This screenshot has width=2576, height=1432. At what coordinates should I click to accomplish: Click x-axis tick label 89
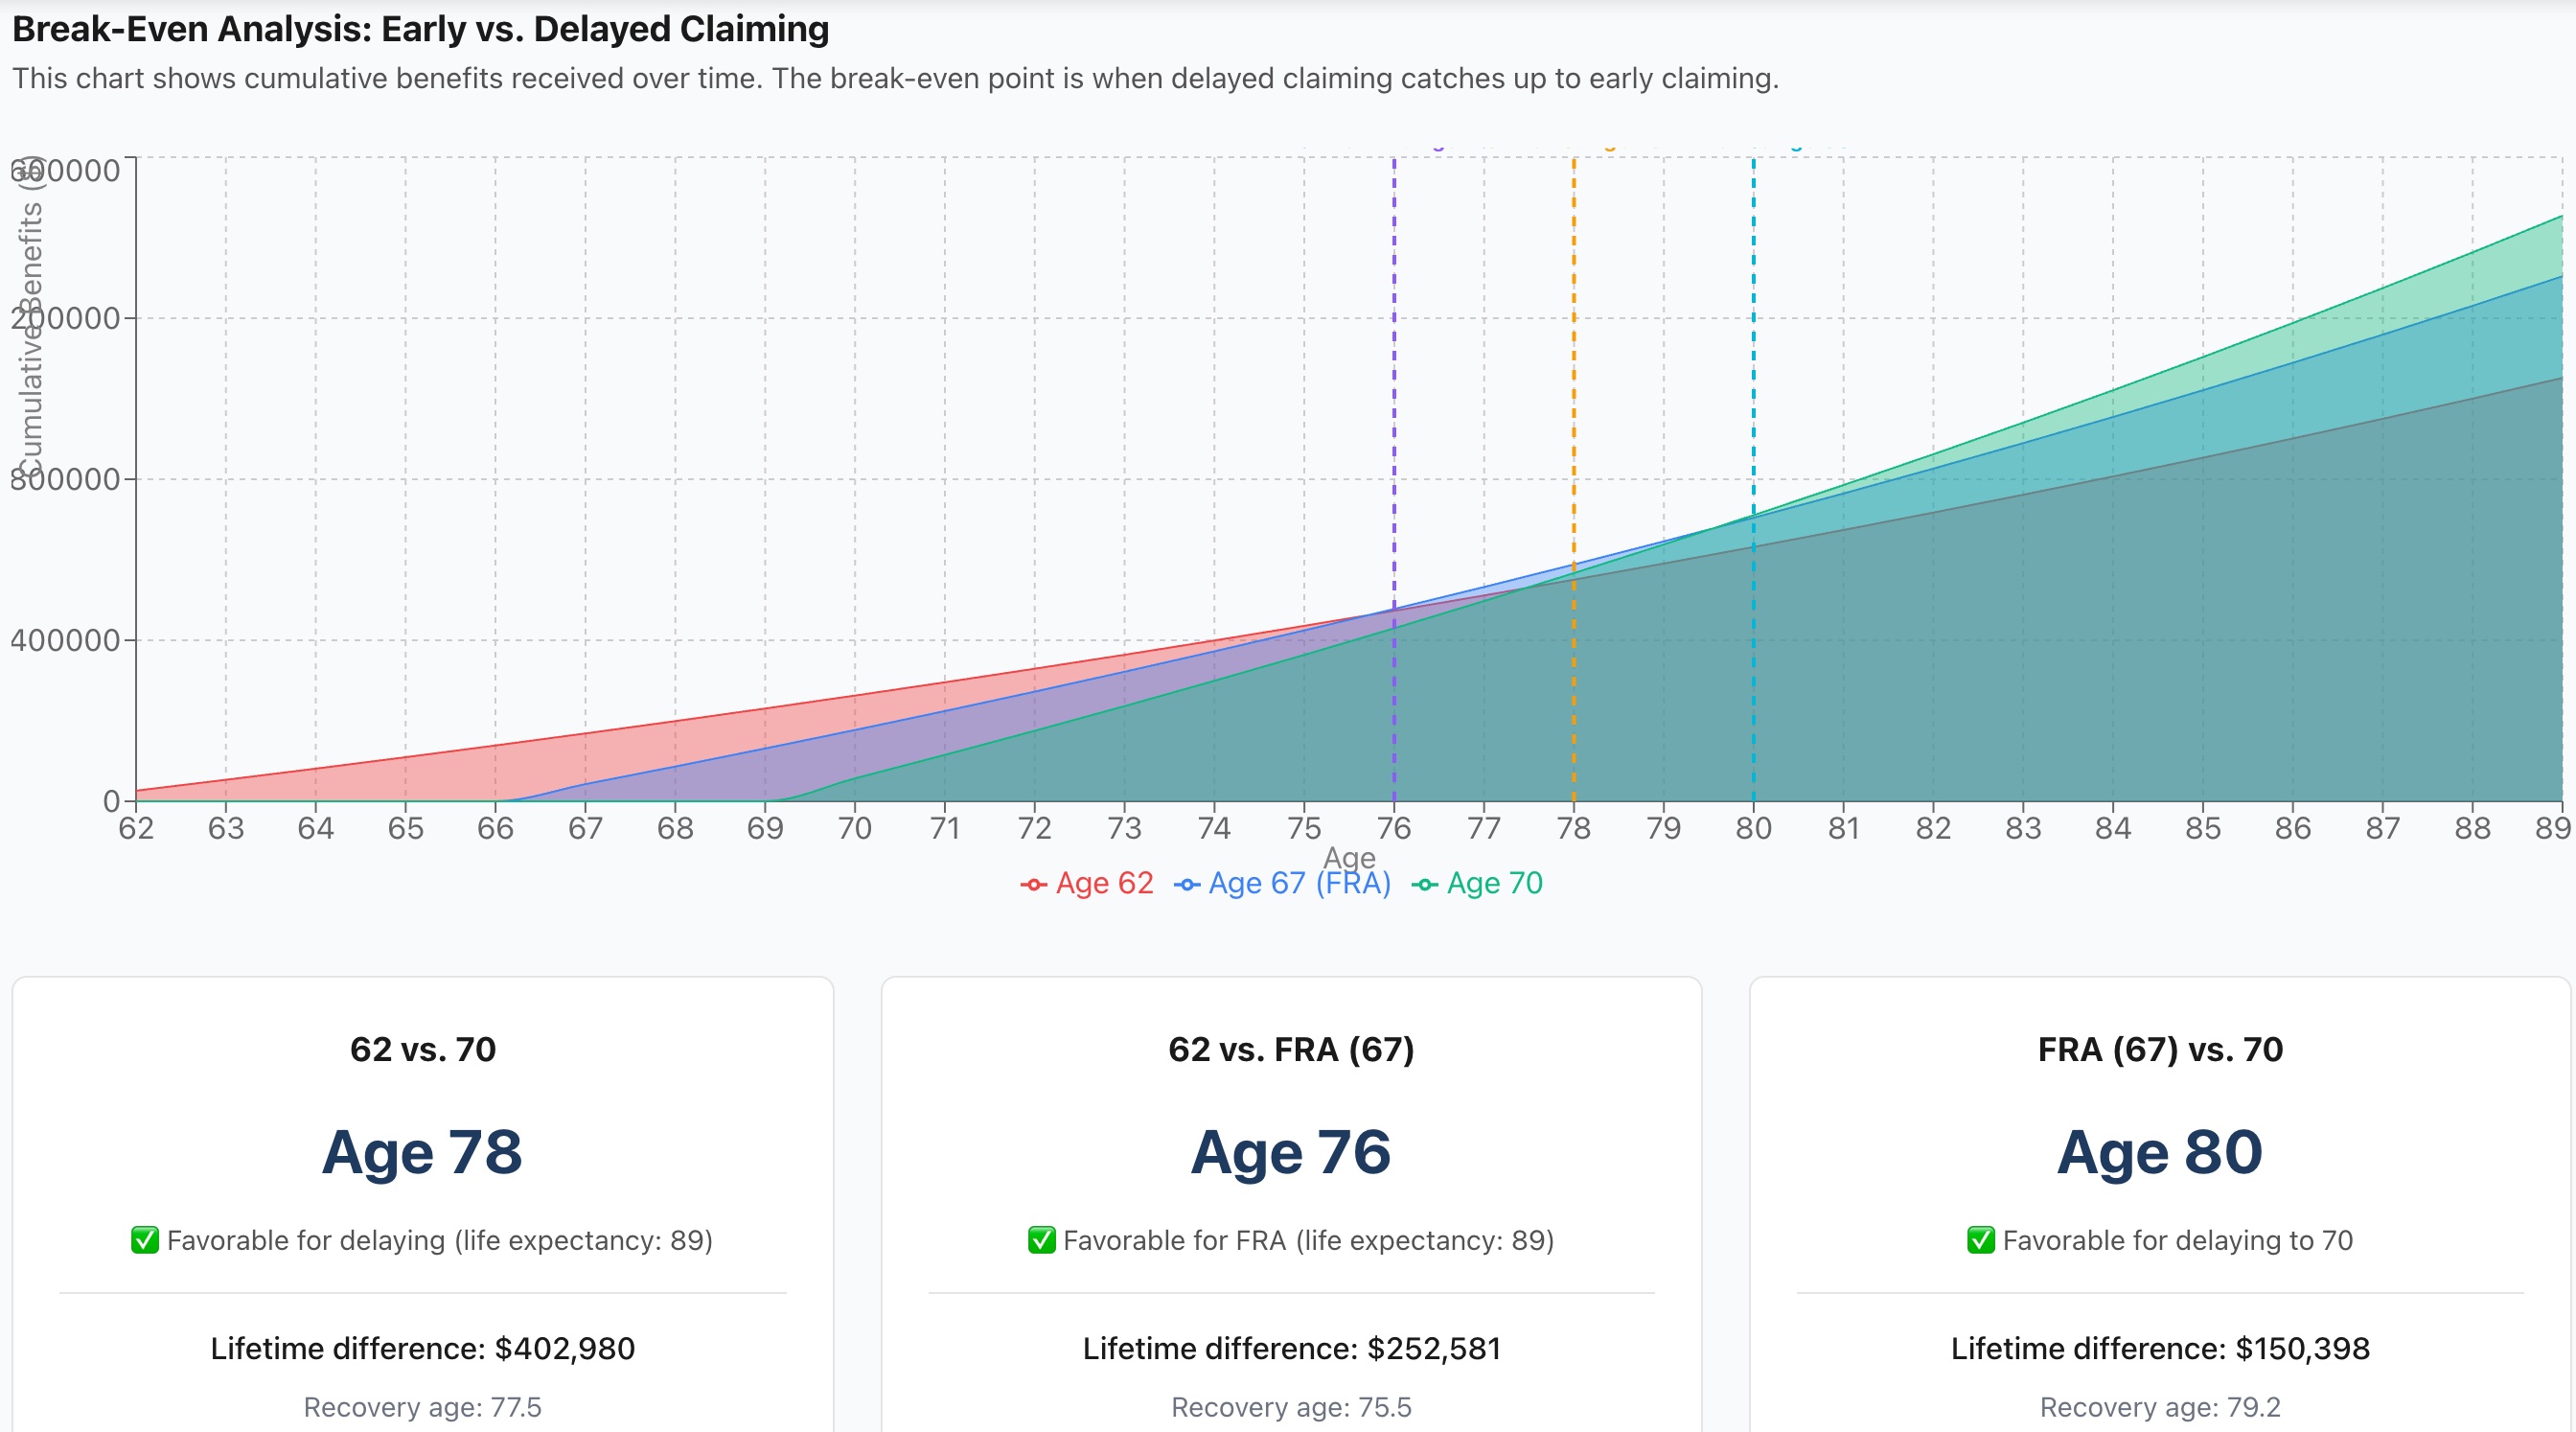(x=2553, y=828)
